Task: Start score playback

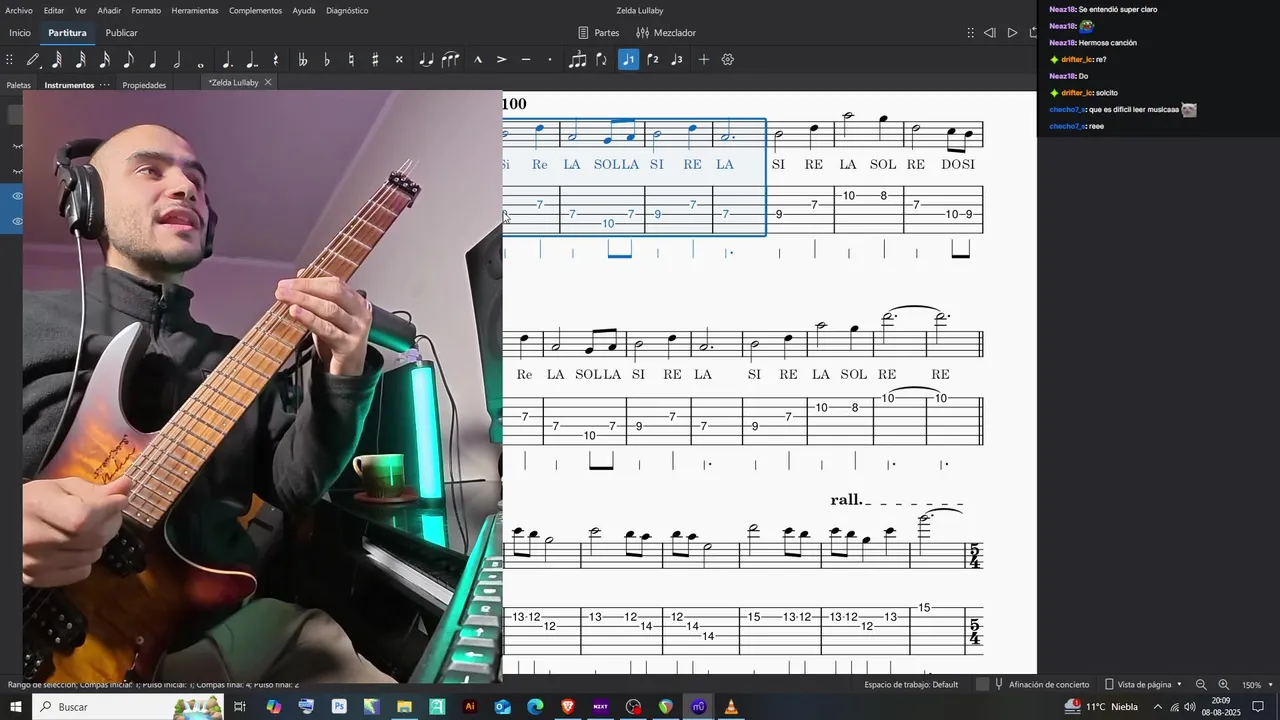Action: pos(1012,33)
